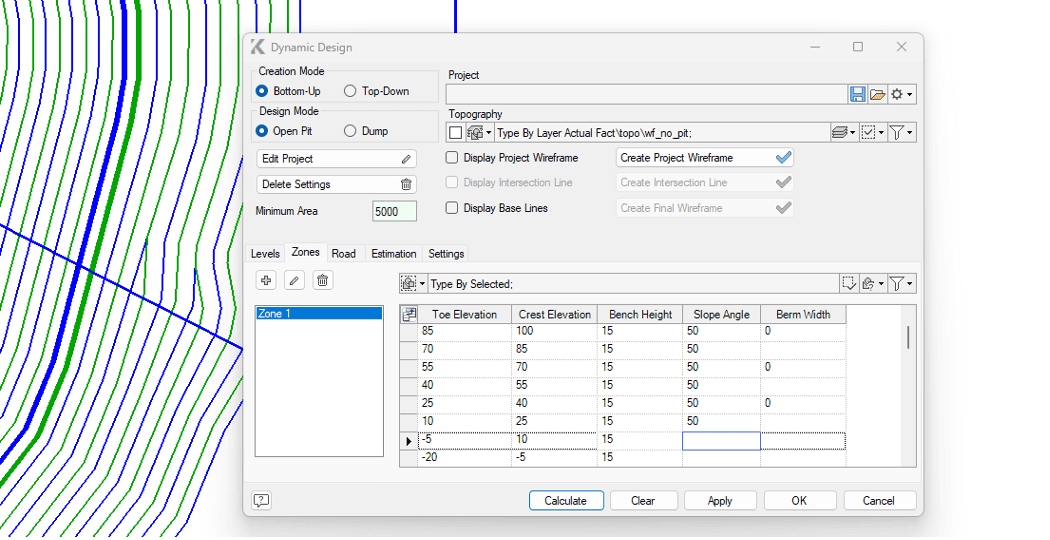
Task: Click the OK button
Action: coord(799,500)
